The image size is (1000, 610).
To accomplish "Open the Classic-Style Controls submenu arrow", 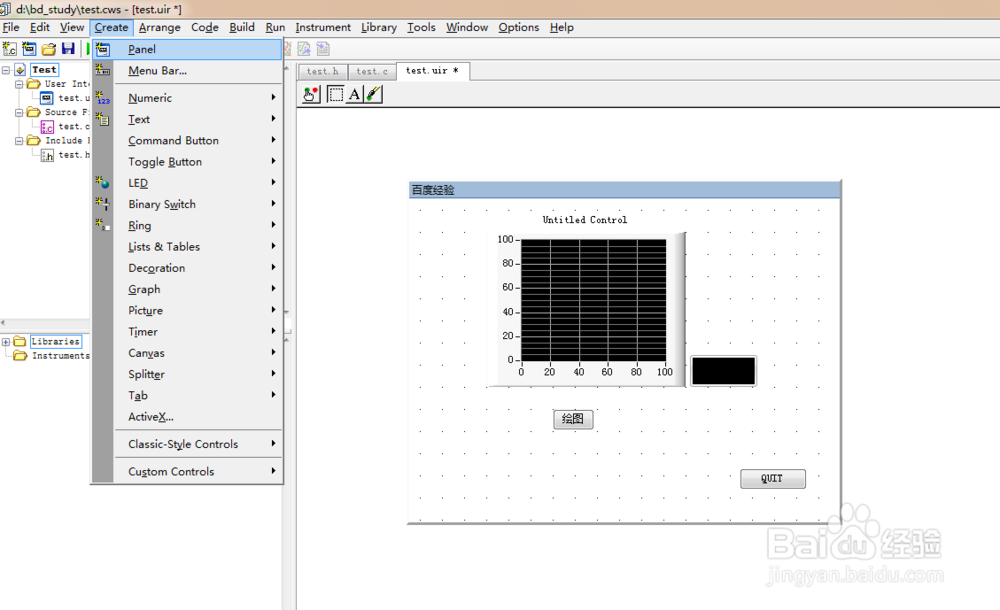I will pyautogui.click(x=273, y=443).
